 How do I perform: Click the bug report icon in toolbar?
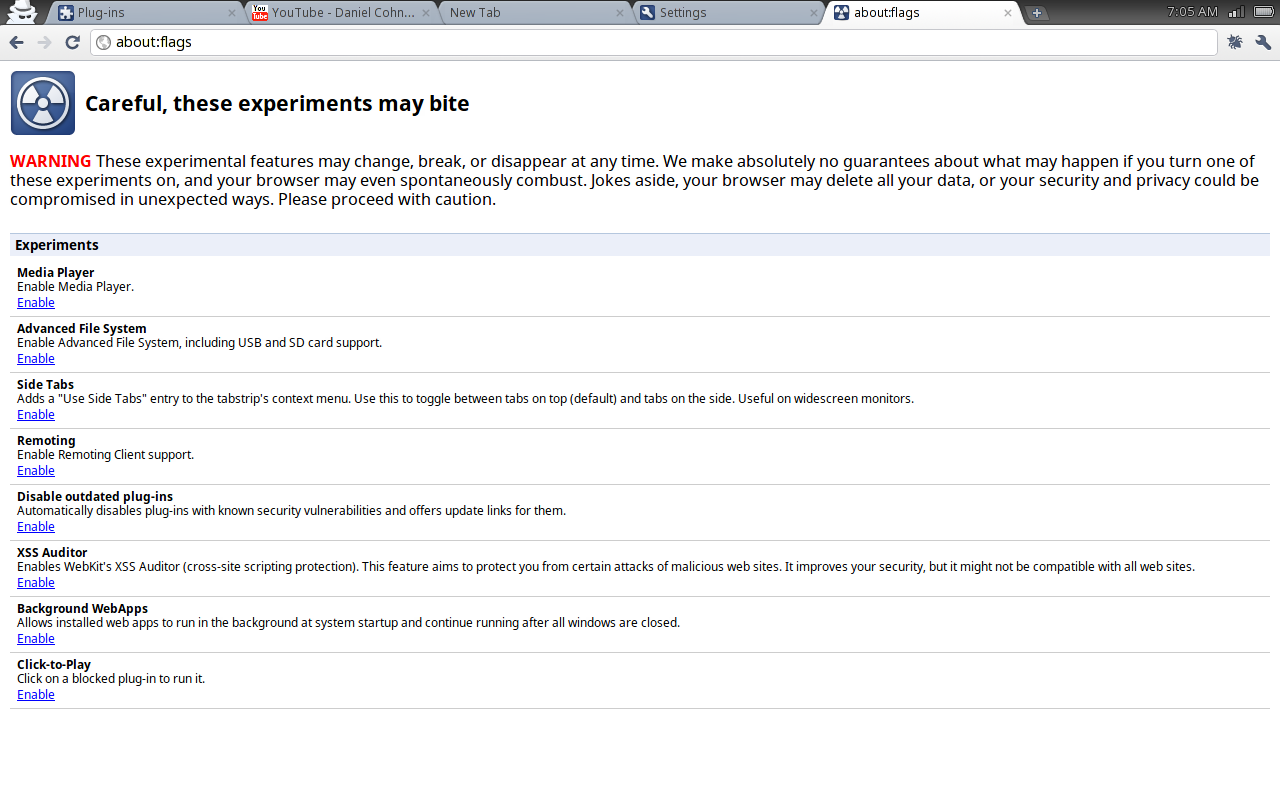tap(1235, 42)
